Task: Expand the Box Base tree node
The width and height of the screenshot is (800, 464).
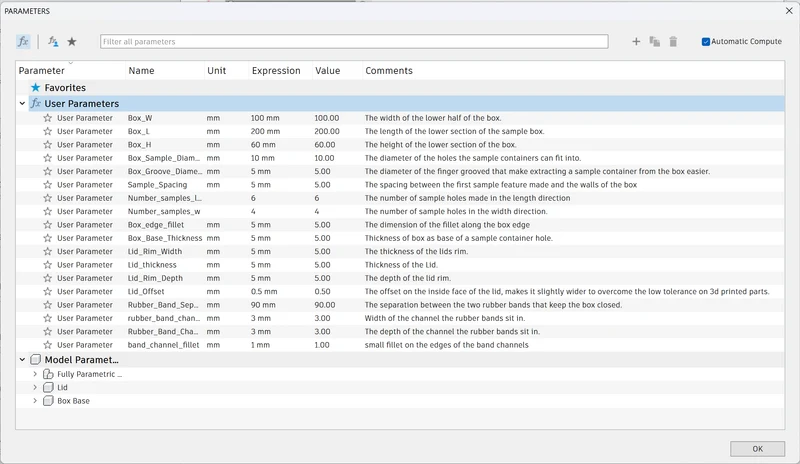Action: 35,401
